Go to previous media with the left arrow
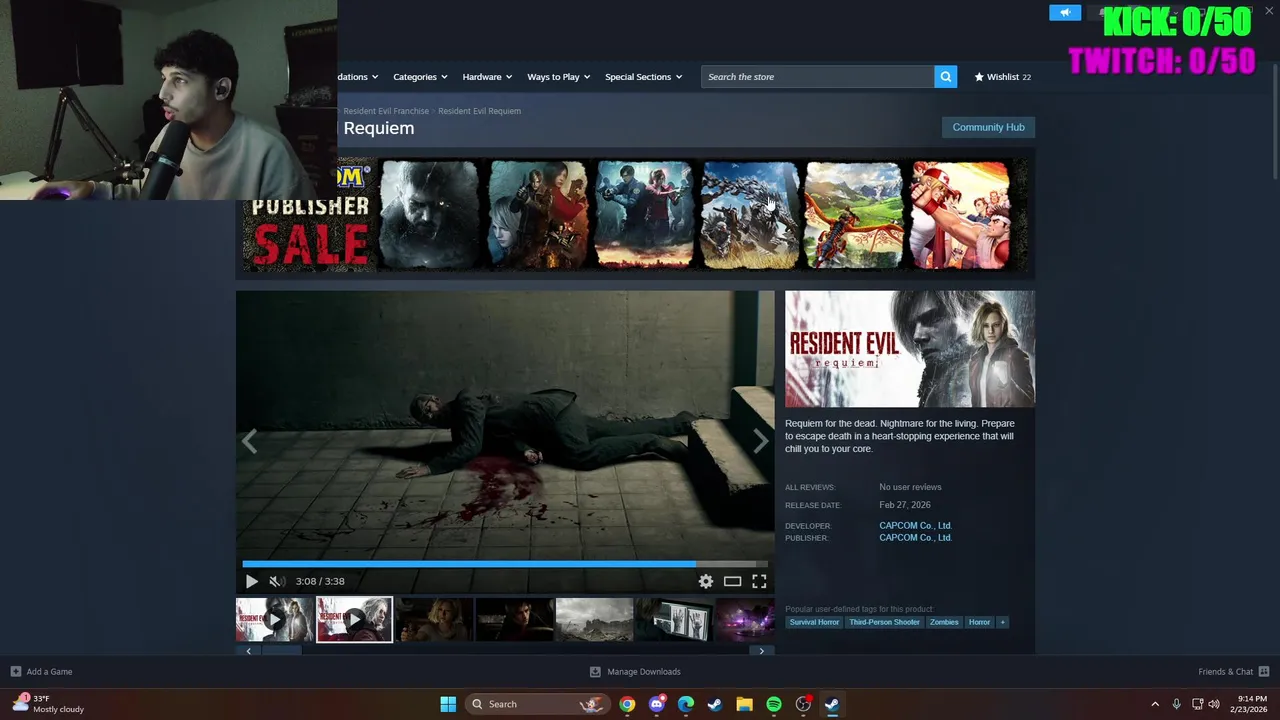This screenshot has height=720, width=1280. (249, 441)
